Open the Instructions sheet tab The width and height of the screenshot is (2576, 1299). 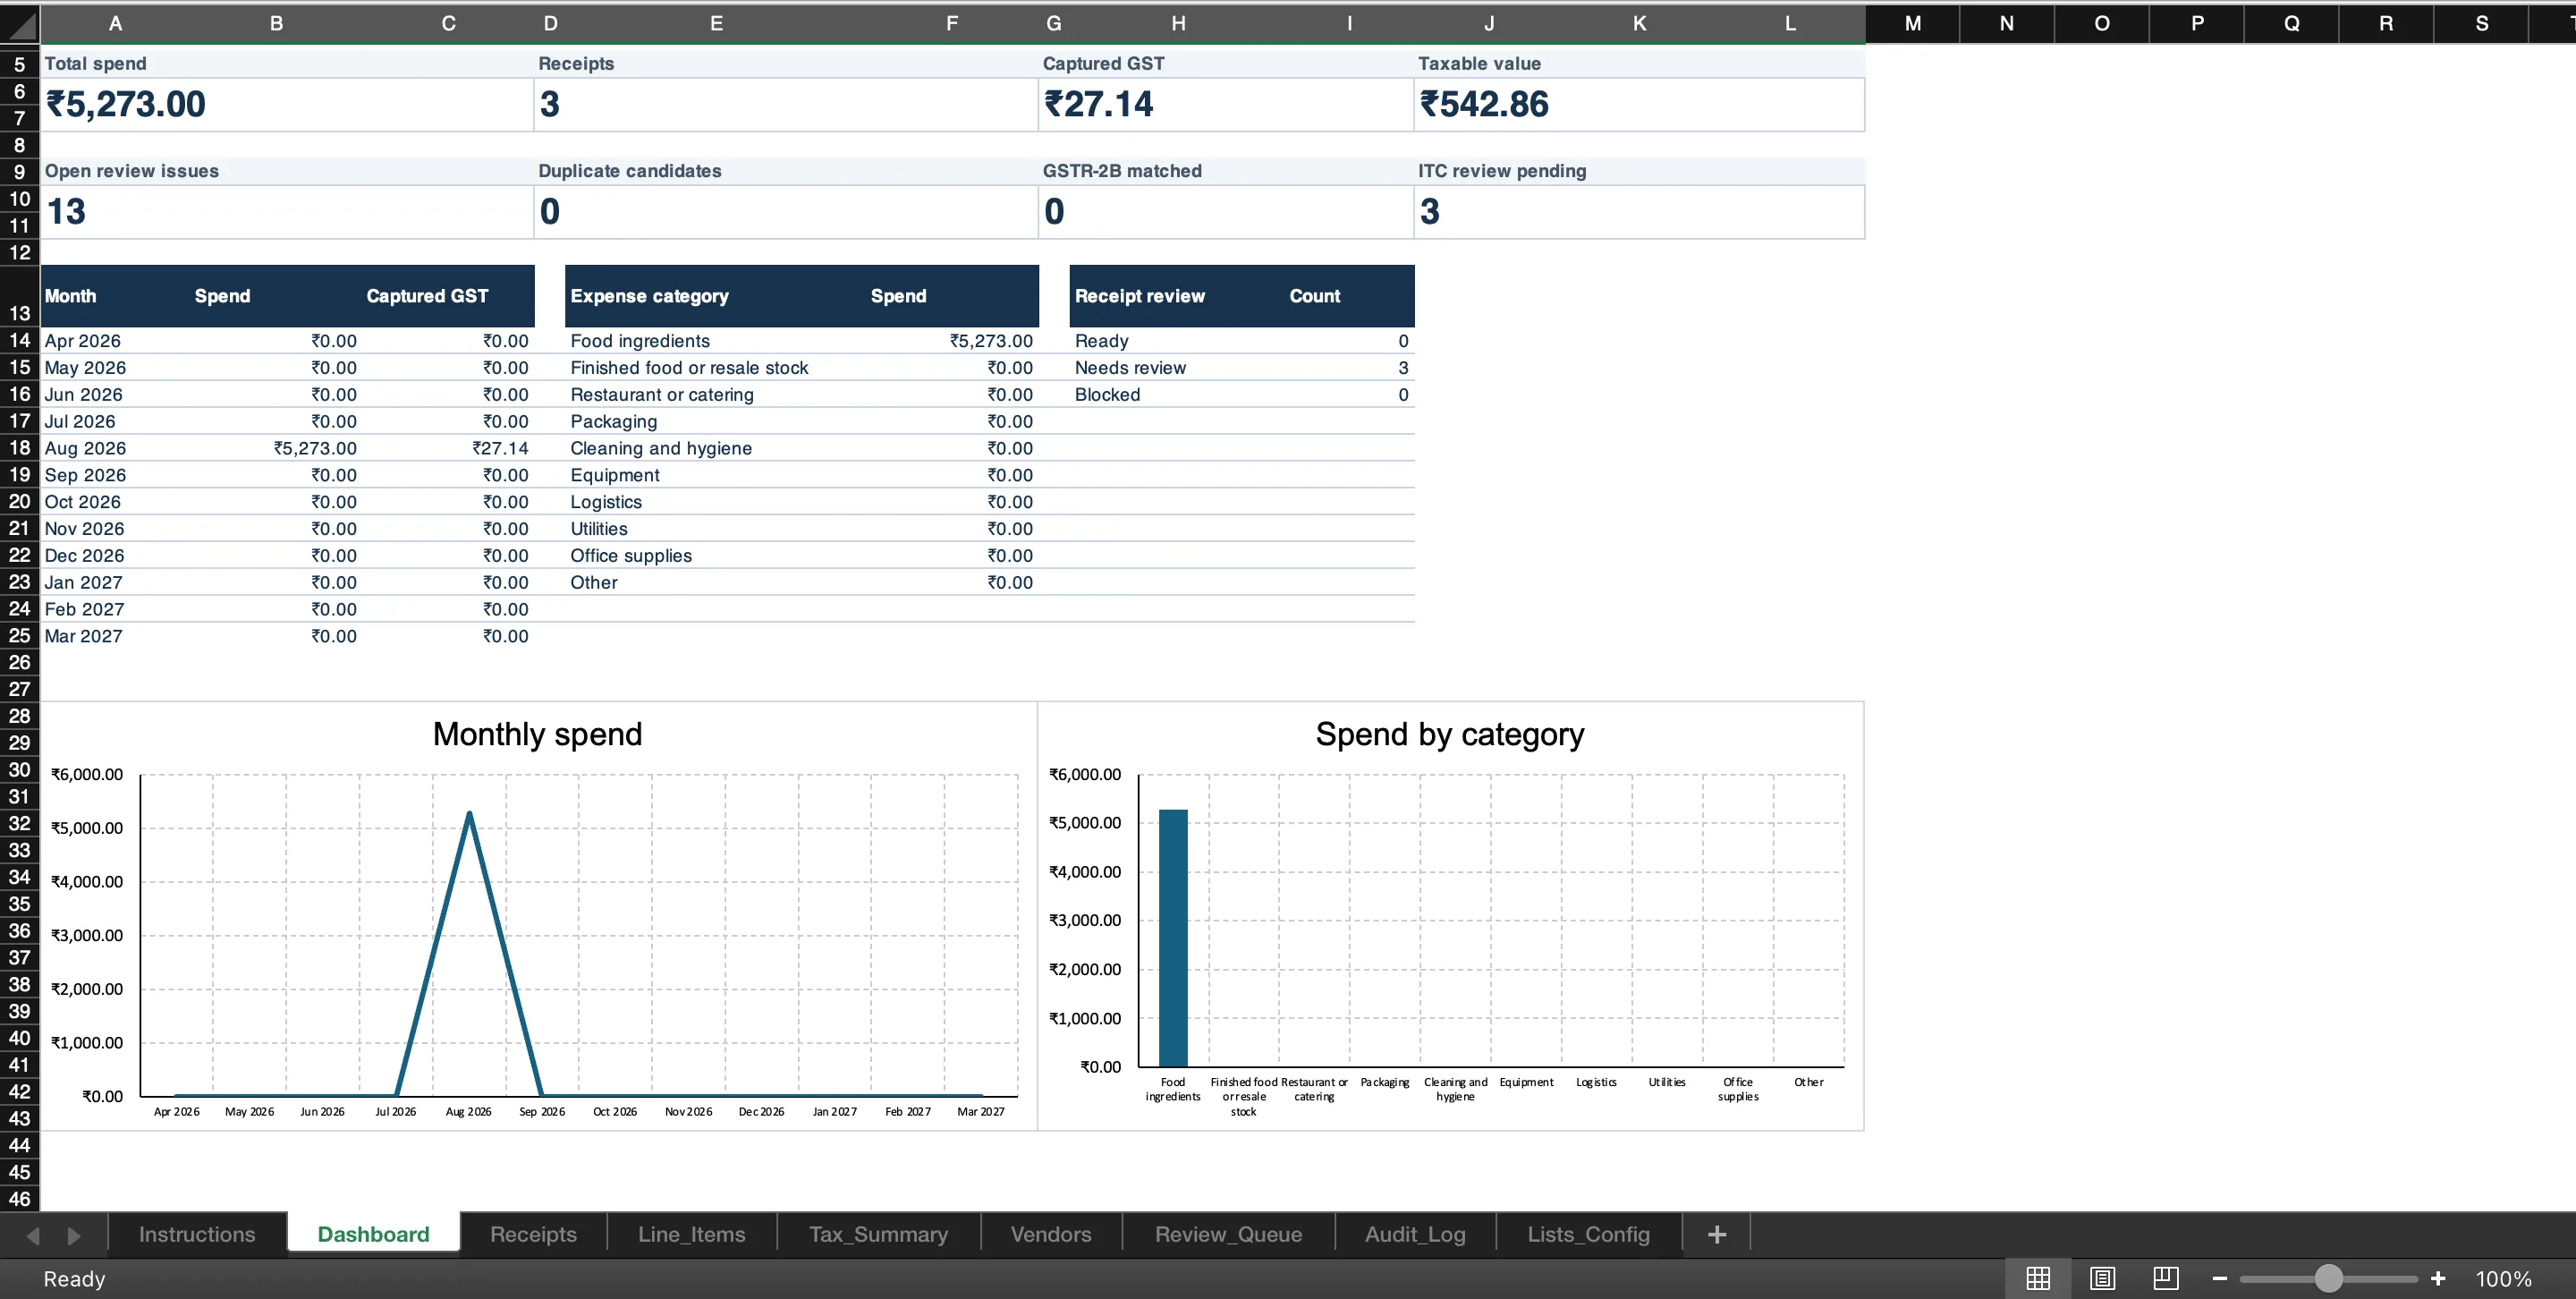point(197,1234)
